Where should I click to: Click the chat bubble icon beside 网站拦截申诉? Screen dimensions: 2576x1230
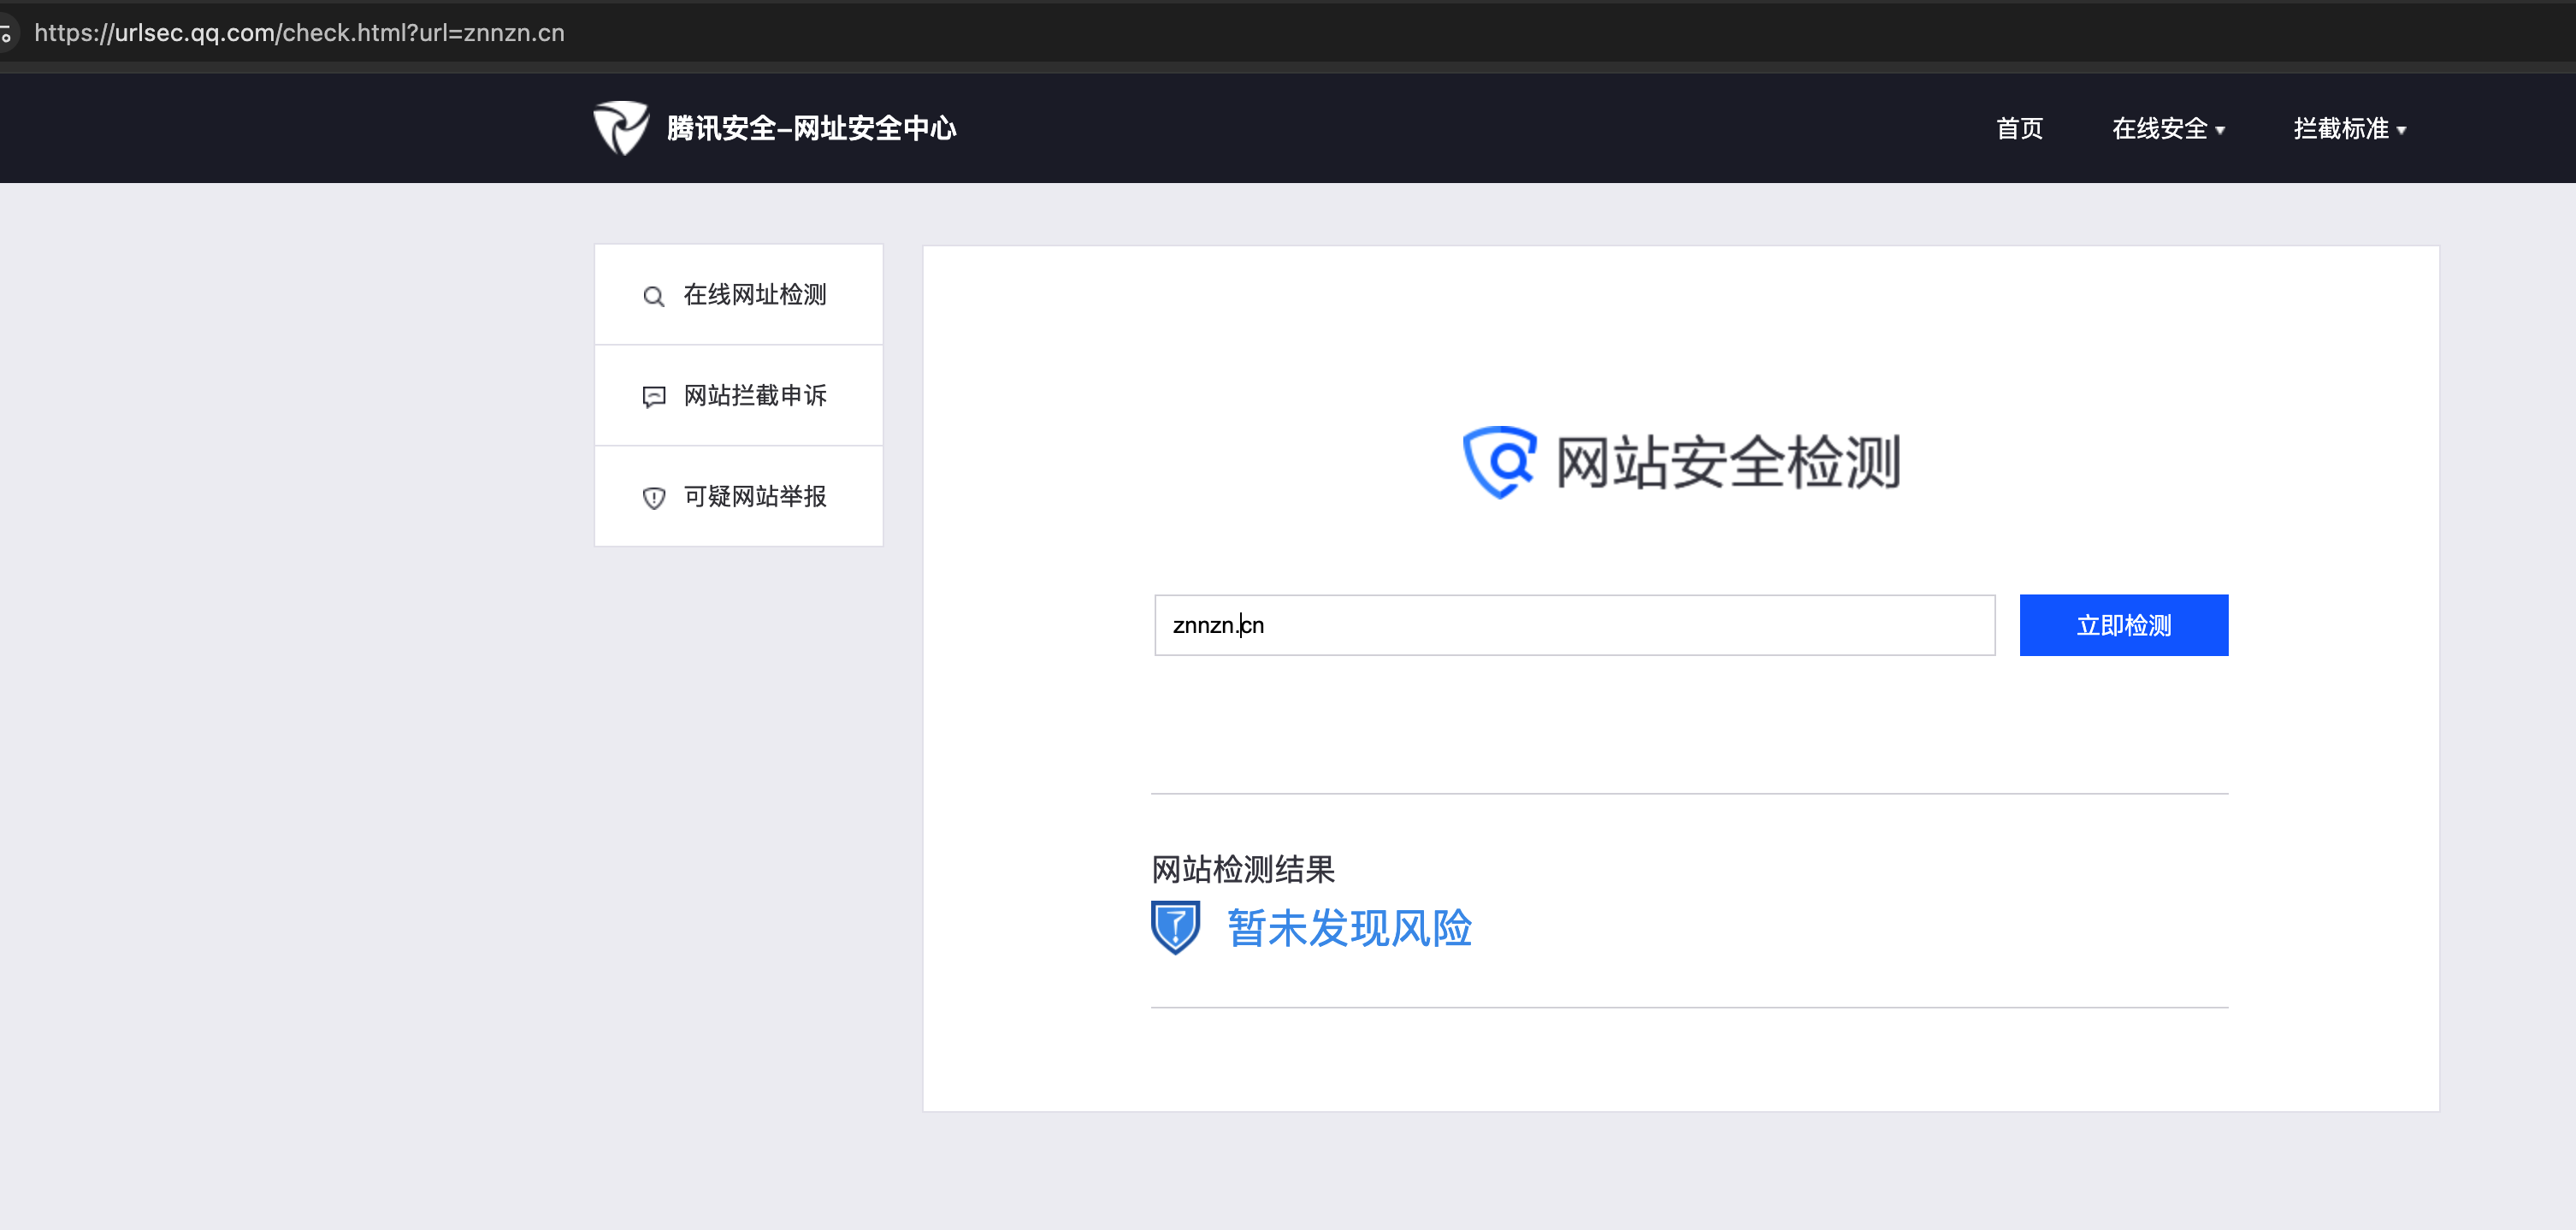(x=653, y=397)
